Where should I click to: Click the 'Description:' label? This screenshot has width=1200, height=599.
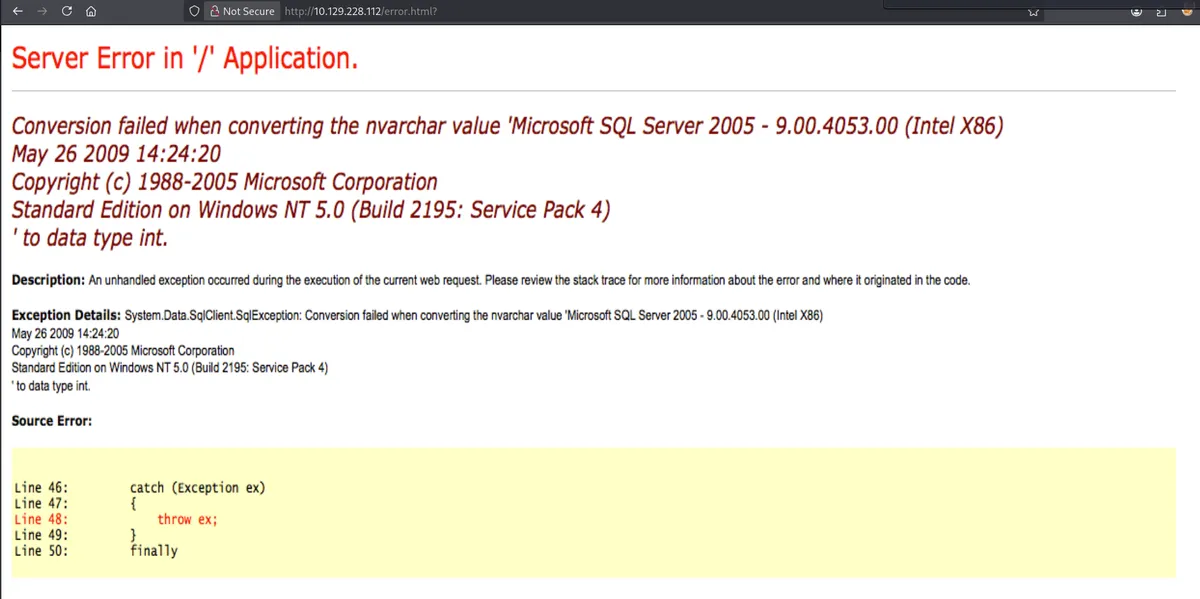tap(48, 280)
